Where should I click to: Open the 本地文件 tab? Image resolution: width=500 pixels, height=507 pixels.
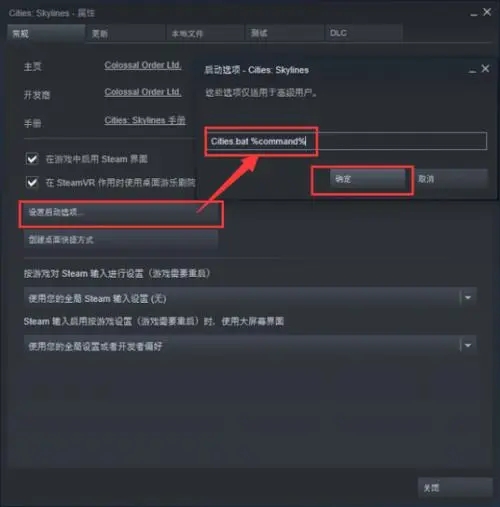[x=205, y=33]
